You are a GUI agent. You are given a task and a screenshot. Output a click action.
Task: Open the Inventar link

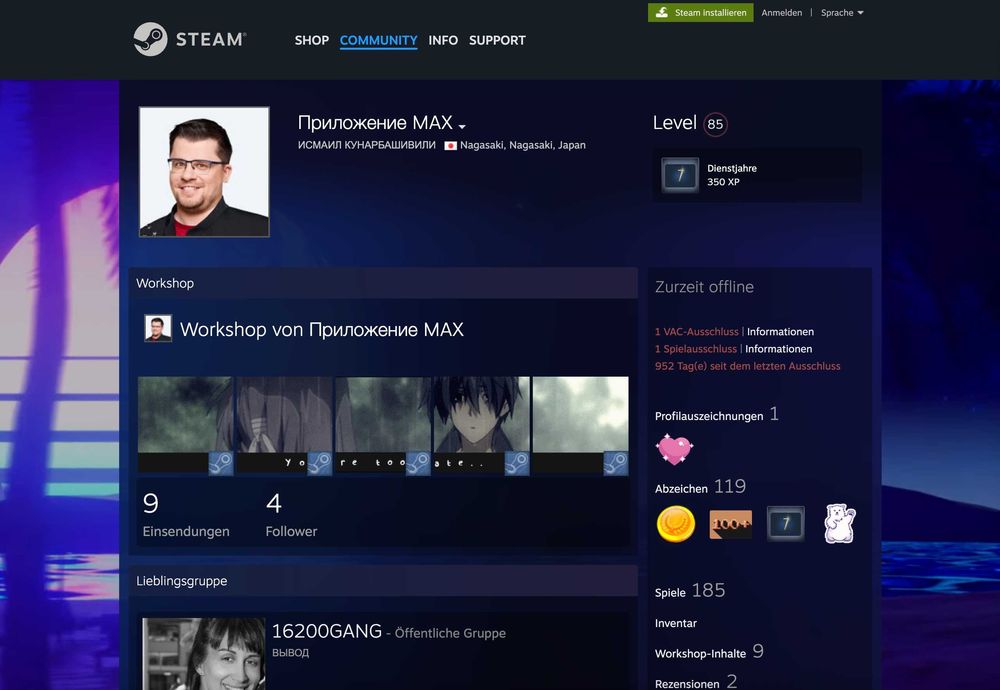coord(675,623)
